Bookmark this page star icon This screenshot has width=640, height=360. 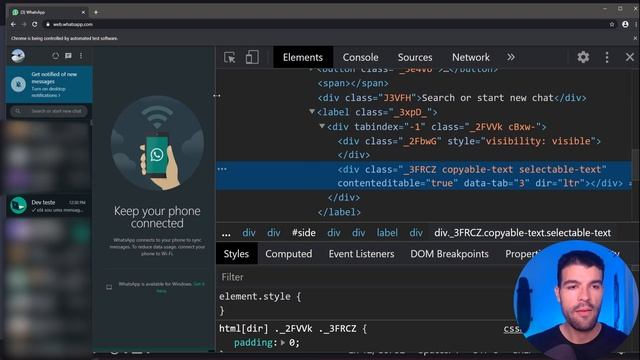point(612,24)
